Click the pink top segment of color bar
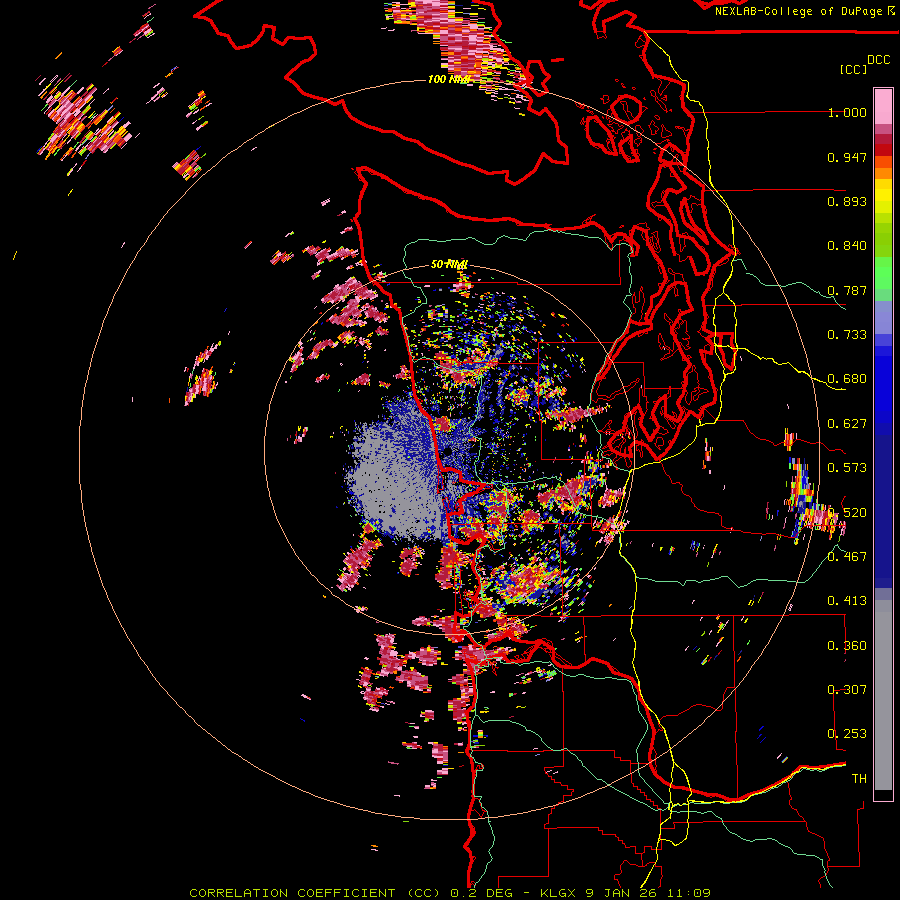 (x=883, y=106)
